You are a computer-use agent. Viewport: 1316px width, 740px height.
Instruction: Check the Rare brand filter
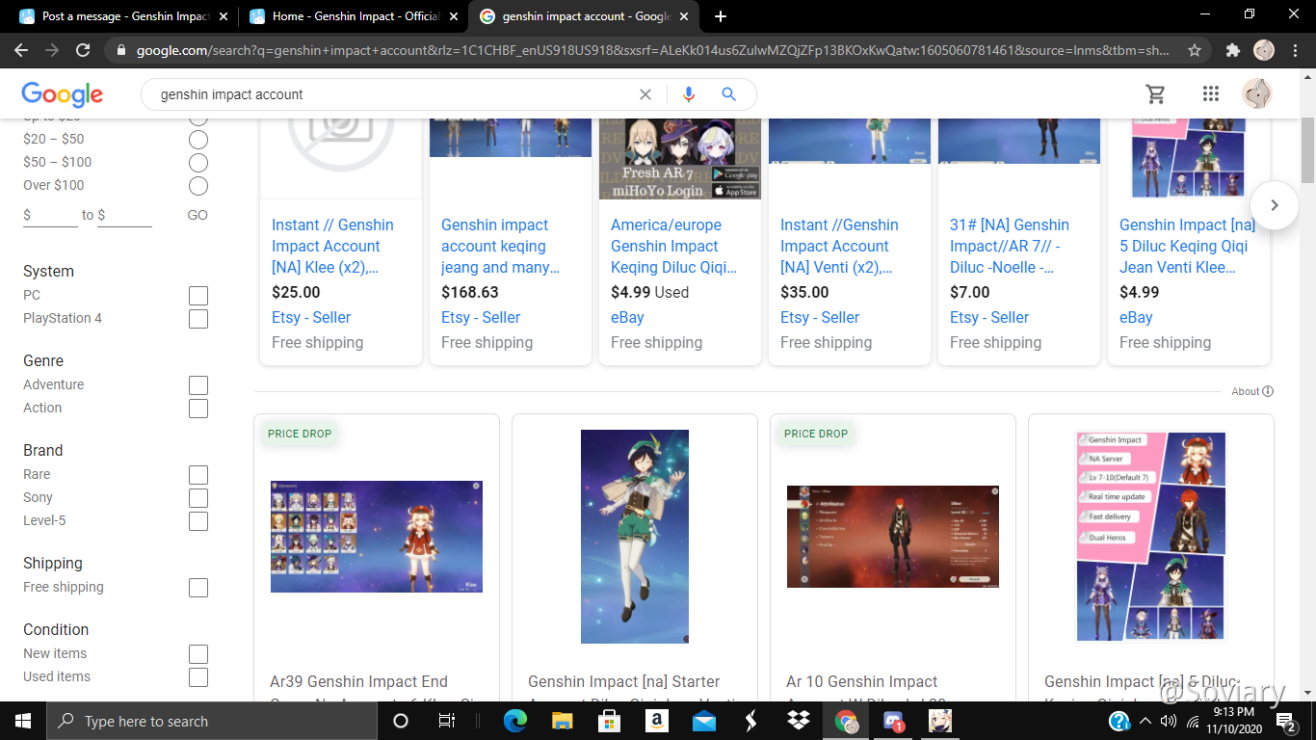pyautogui.click(x=198, y=475)
